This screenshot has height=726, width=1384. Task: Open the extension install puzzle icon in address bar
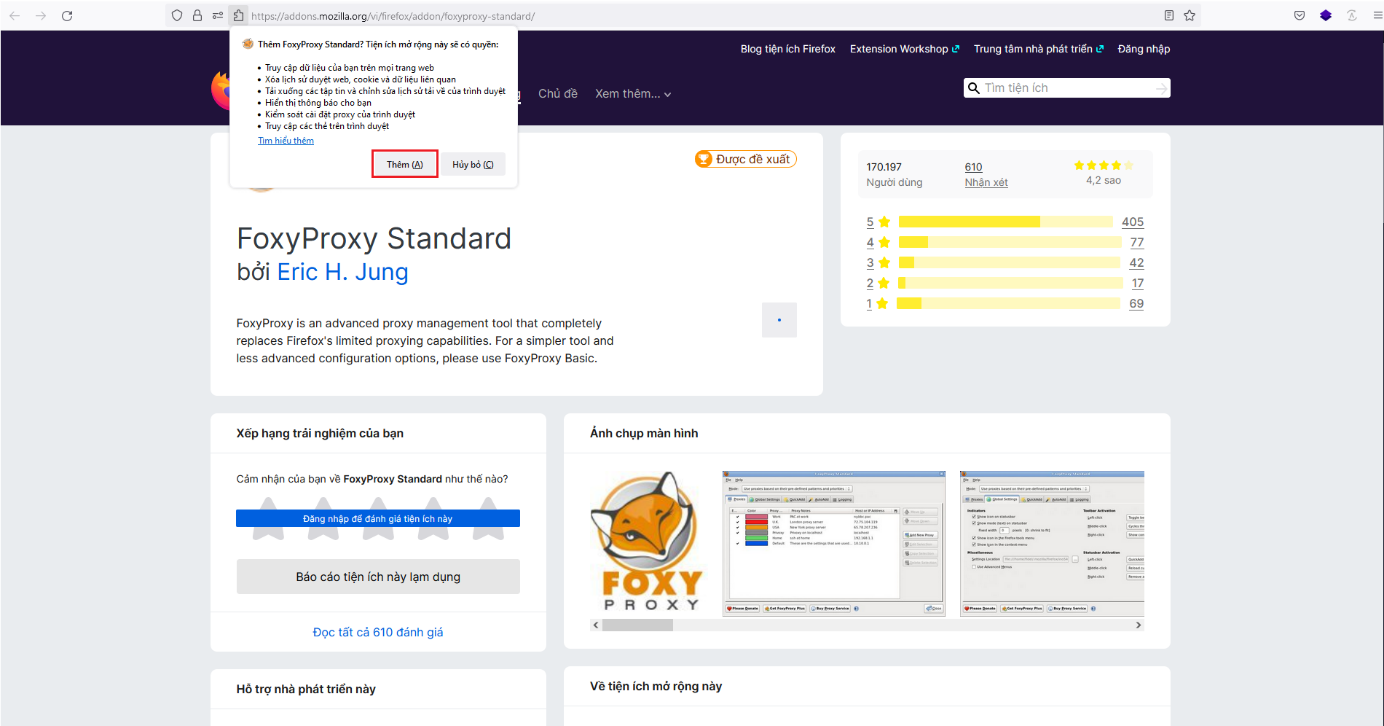point(238,16)
